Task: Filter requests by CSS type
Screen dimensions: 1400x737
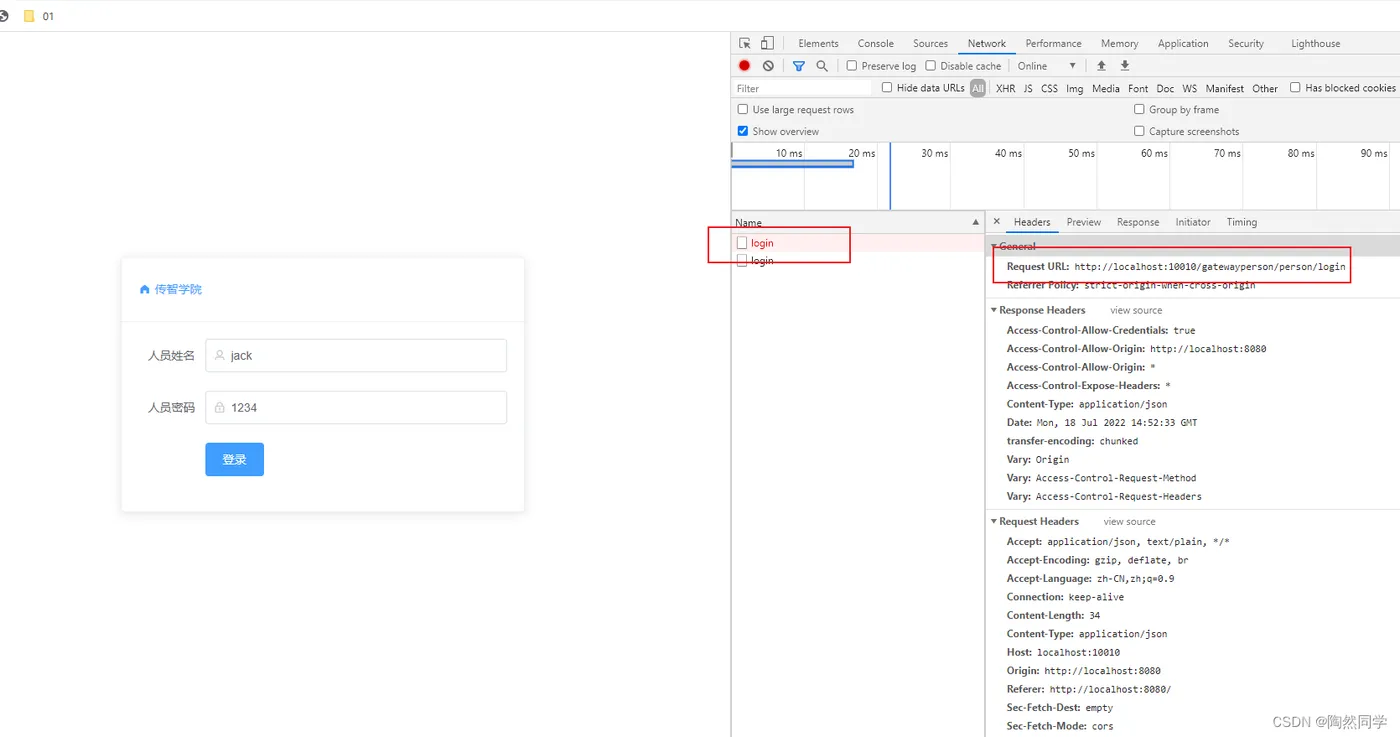Action: [x=1049, y=88]
